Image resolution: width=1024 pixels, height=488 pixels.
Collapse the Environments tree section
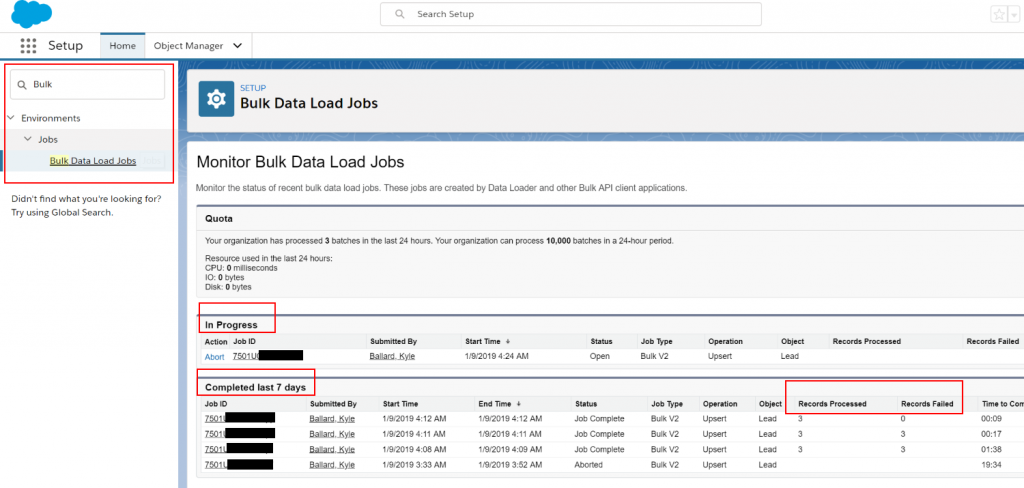click(x=10, y=118)
